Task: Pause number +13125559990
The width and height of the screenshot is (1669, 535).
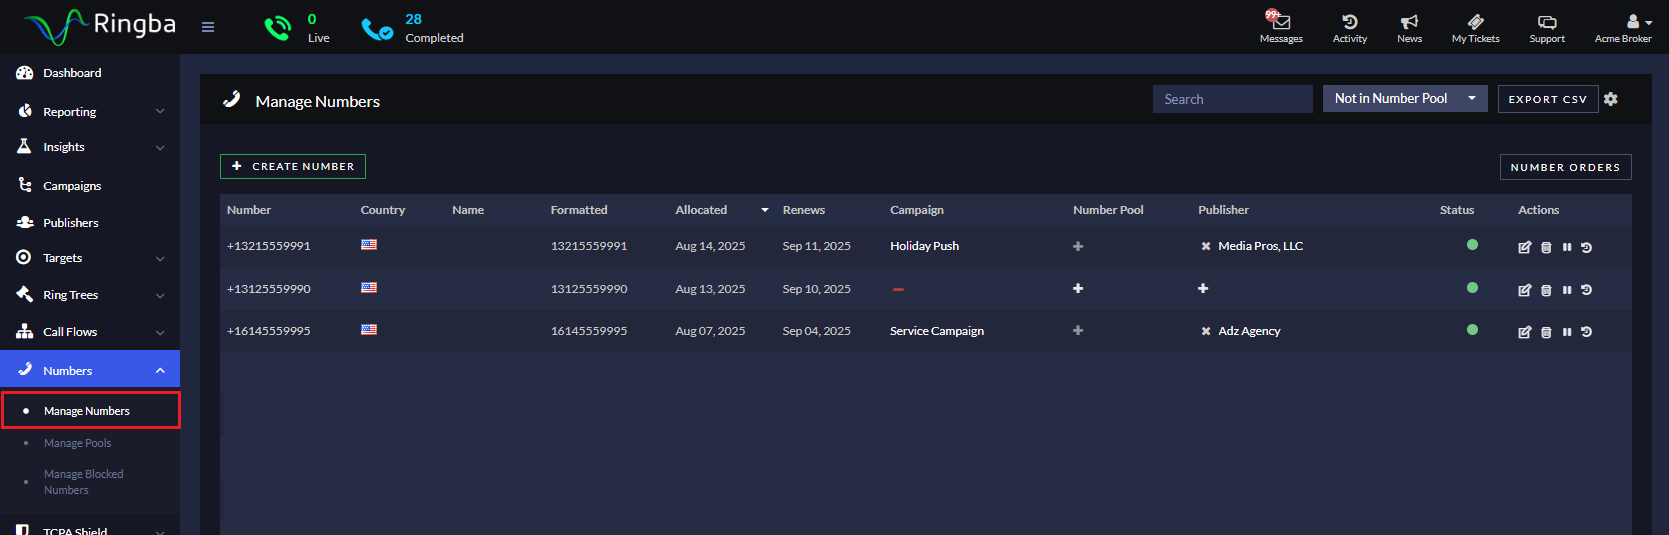Action: [x=1567, y=290]
